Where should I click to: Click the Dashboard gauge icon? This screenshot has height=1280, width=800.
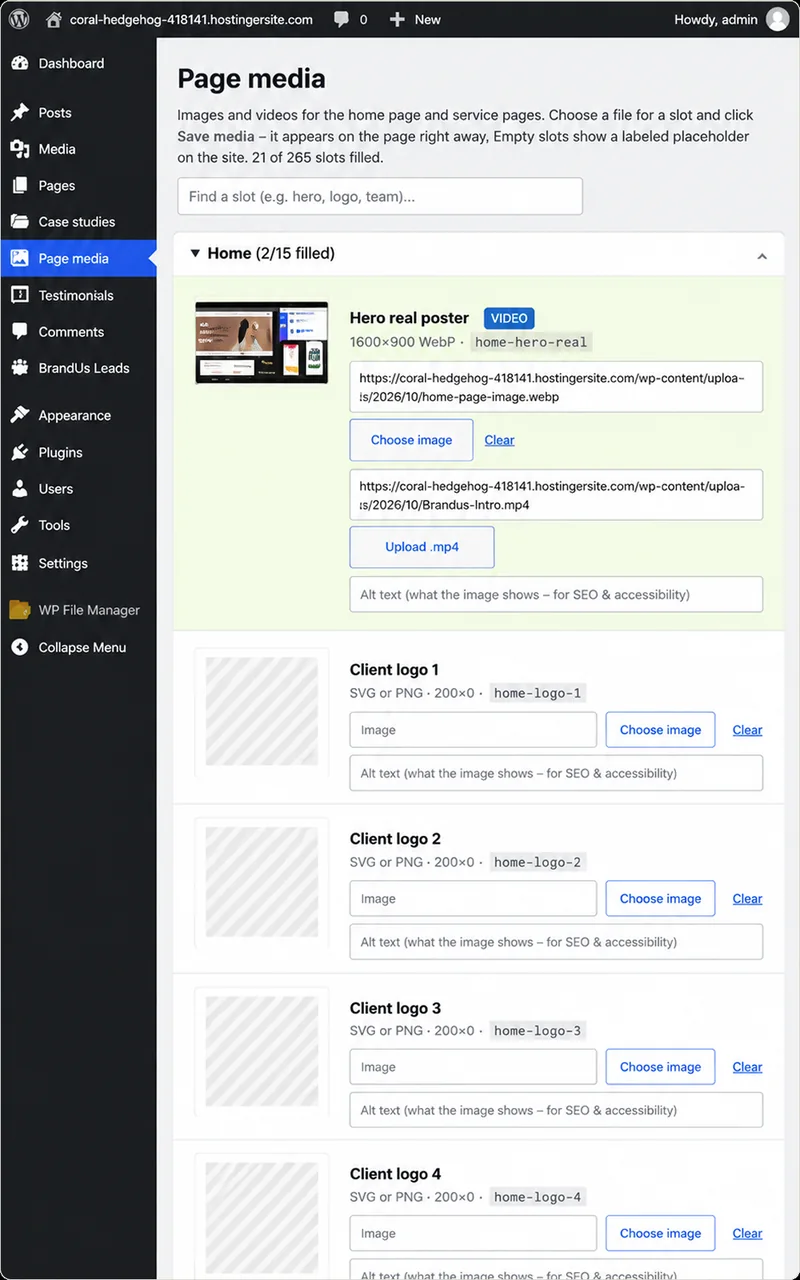pyautogui.click(x=20, y=63)
